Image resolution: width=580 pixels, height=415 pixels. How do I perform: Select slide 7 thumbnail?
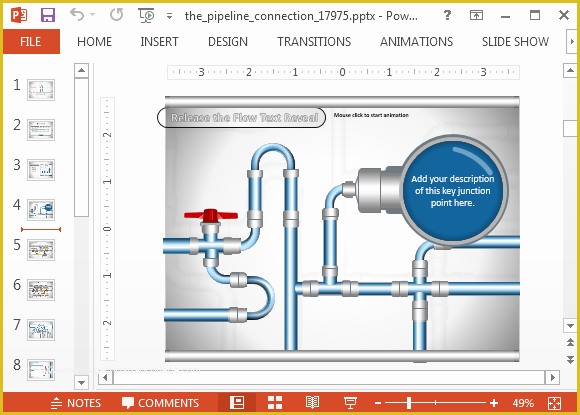(41, 330)
